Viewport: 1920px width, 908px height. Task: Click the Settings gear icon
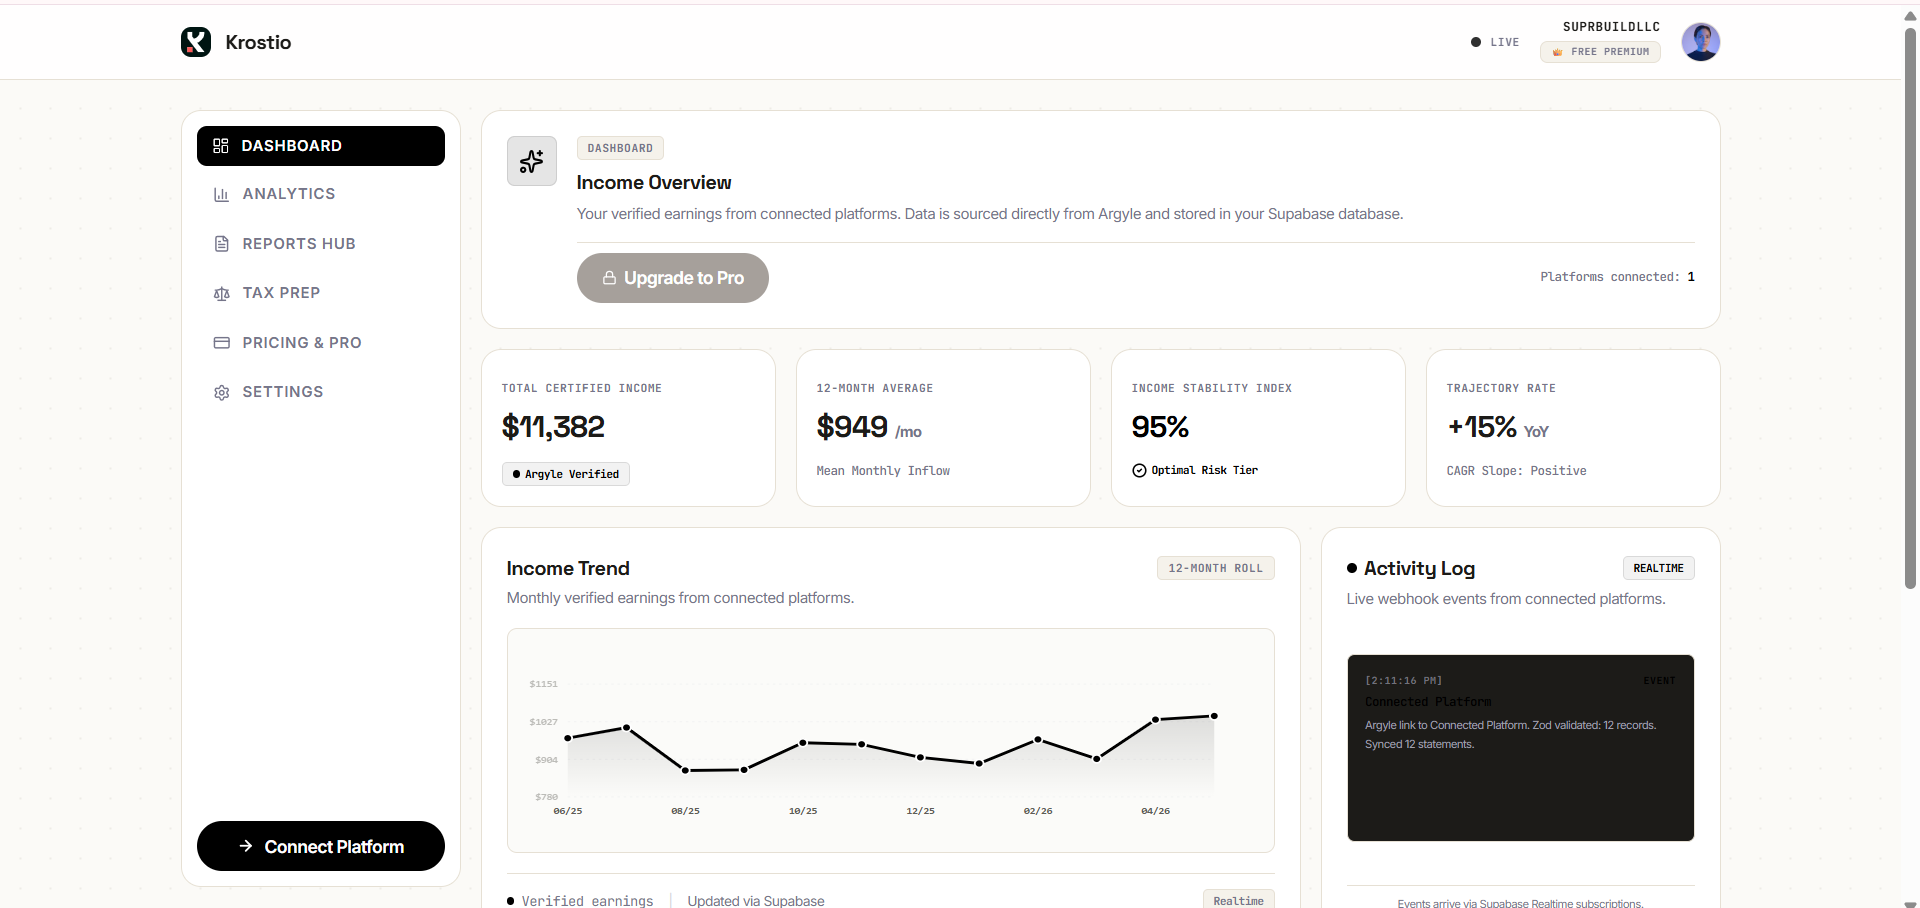point(222,393)
